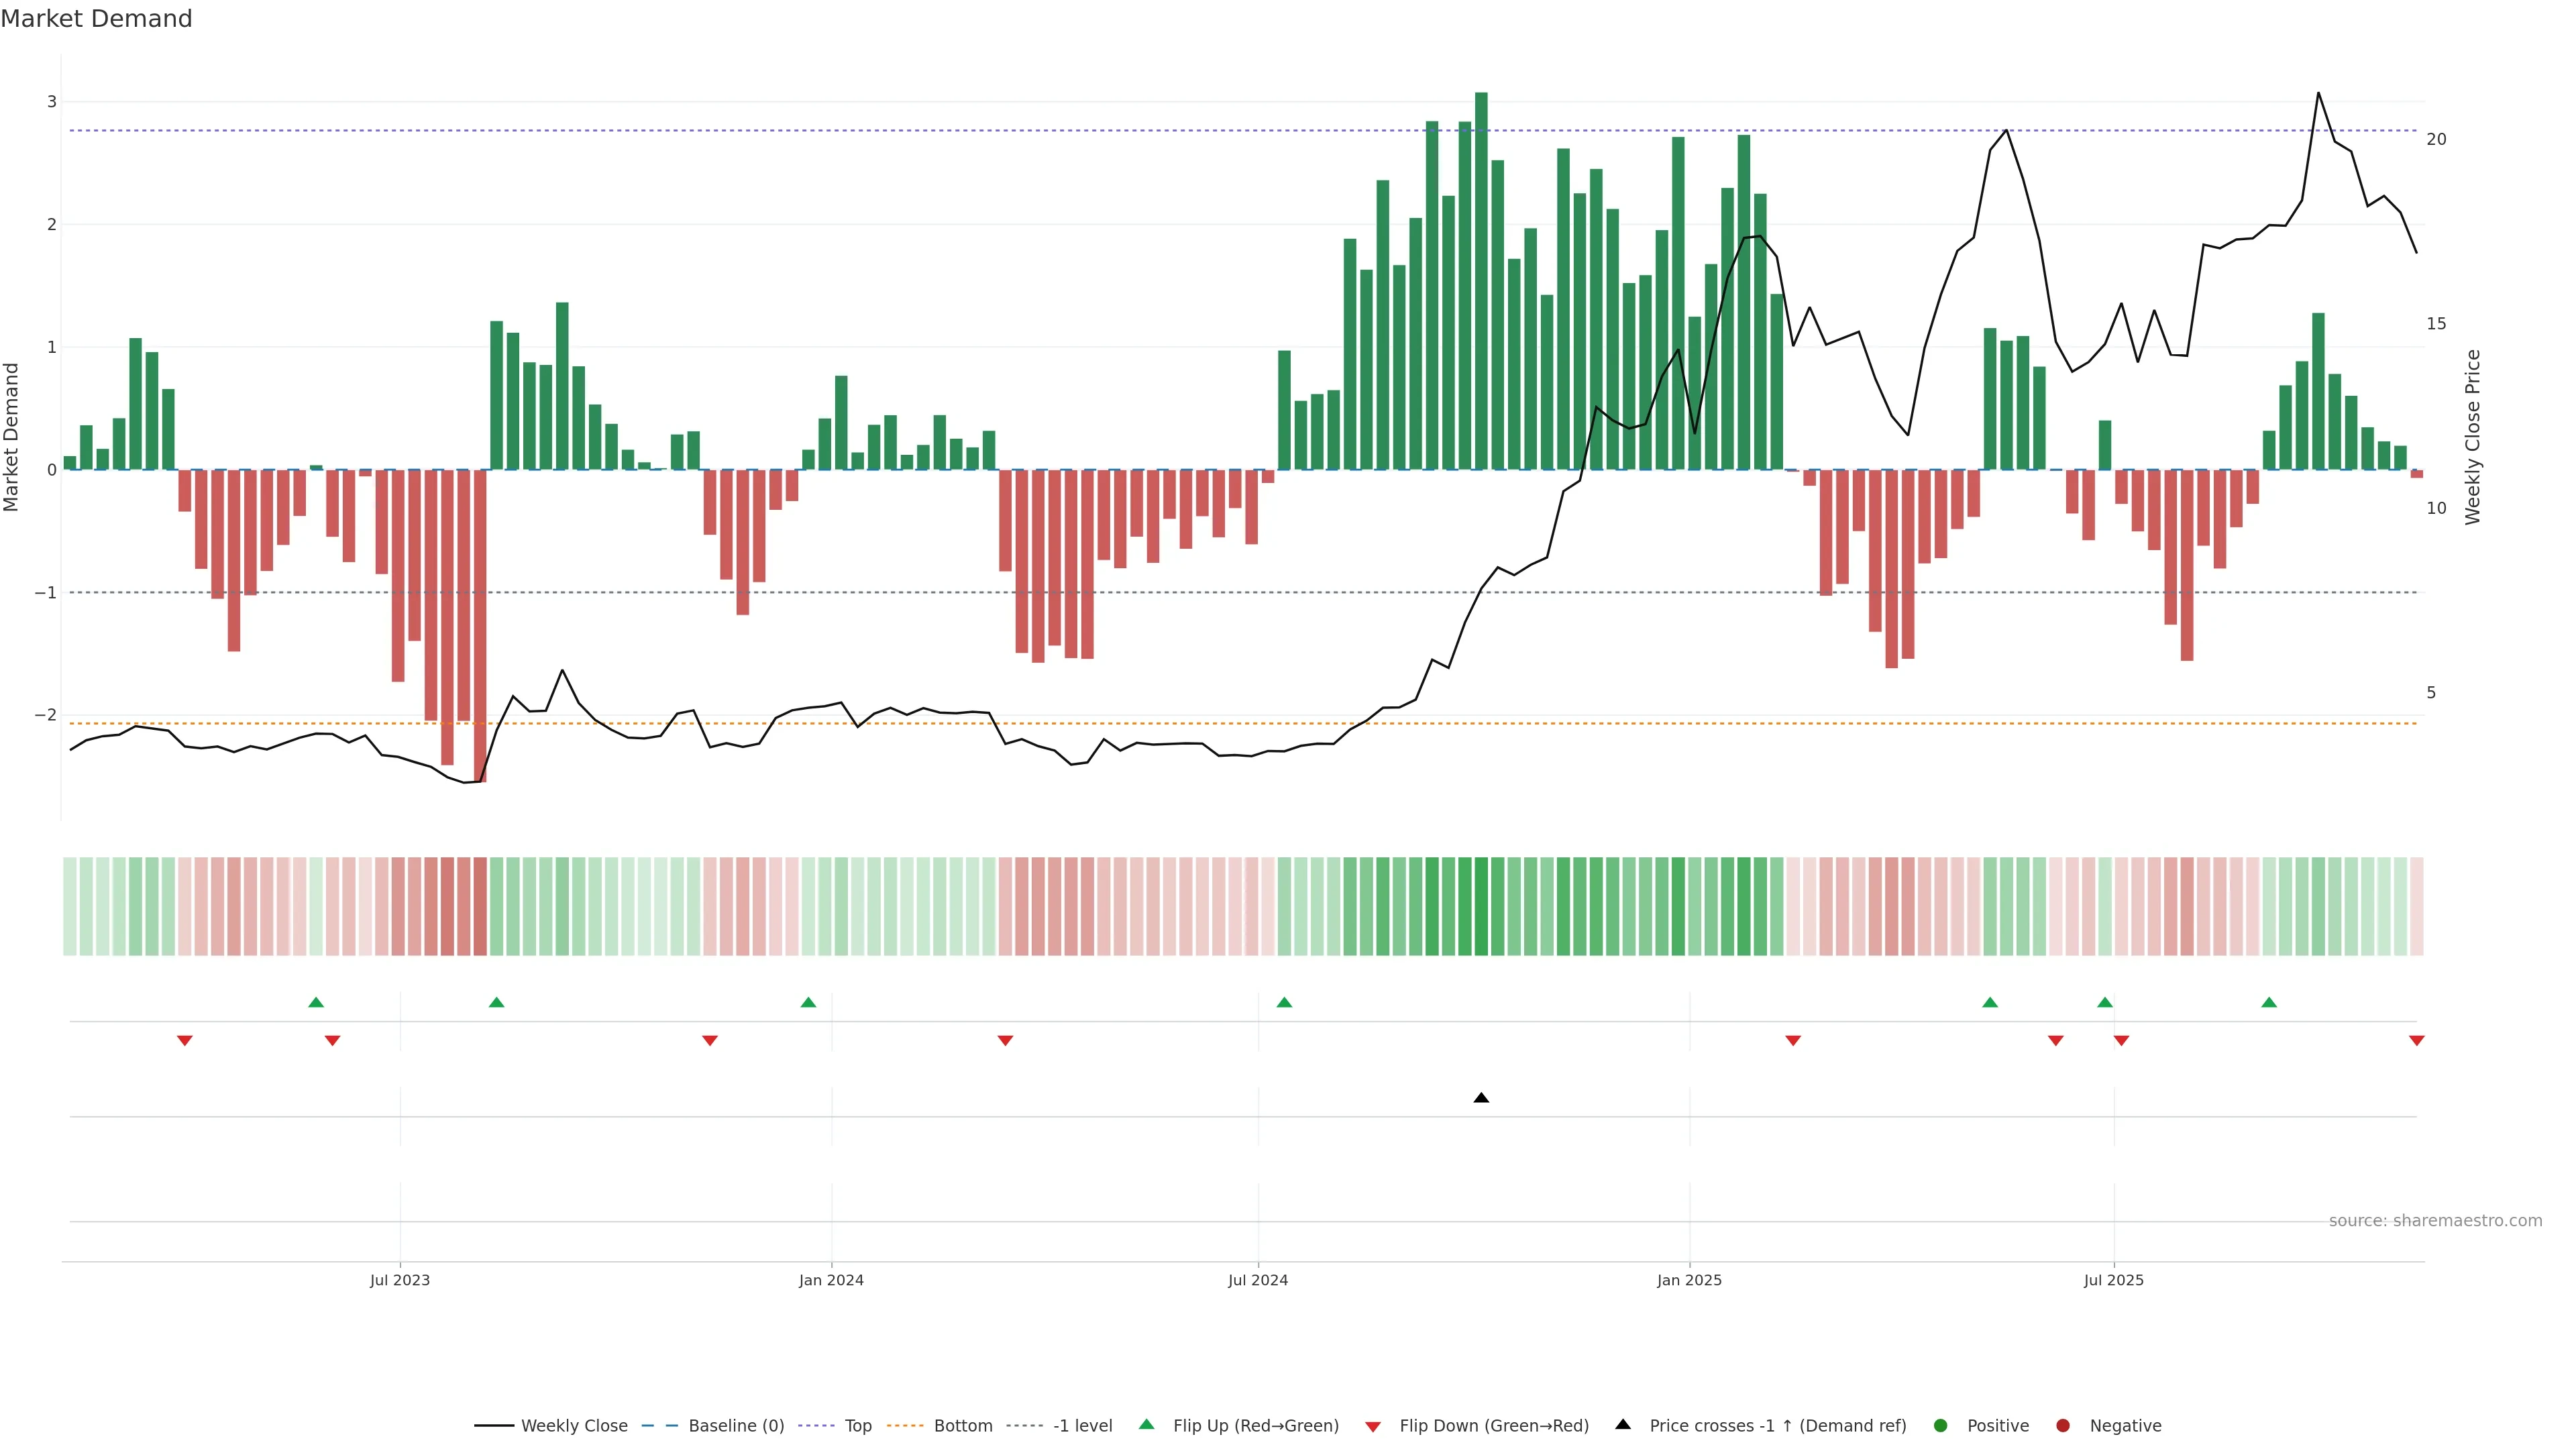The image size is (2576, 1449).
Task: Click the -1 level legend item
Action: [1082, 1426]
